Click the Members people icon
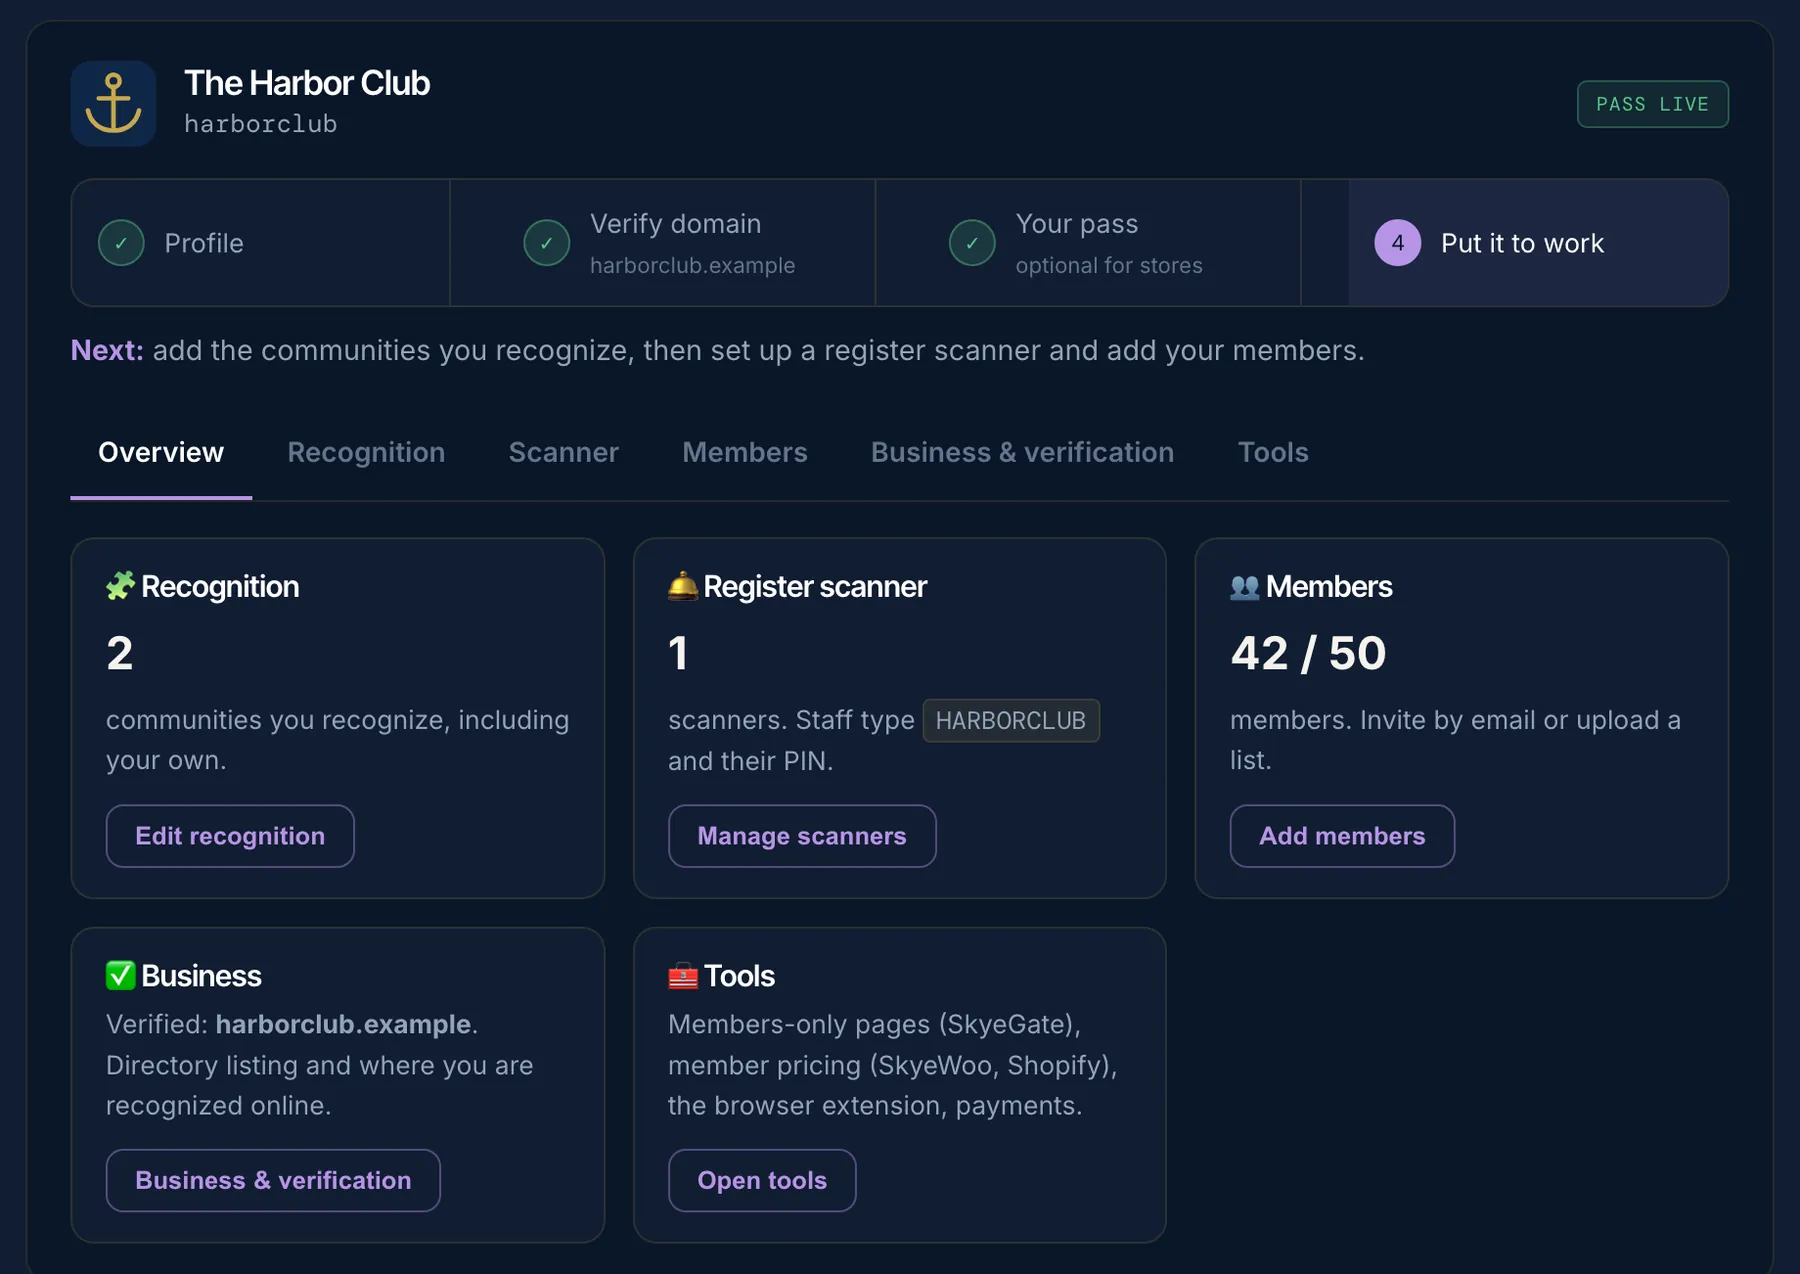 [x=1244, y=586]
